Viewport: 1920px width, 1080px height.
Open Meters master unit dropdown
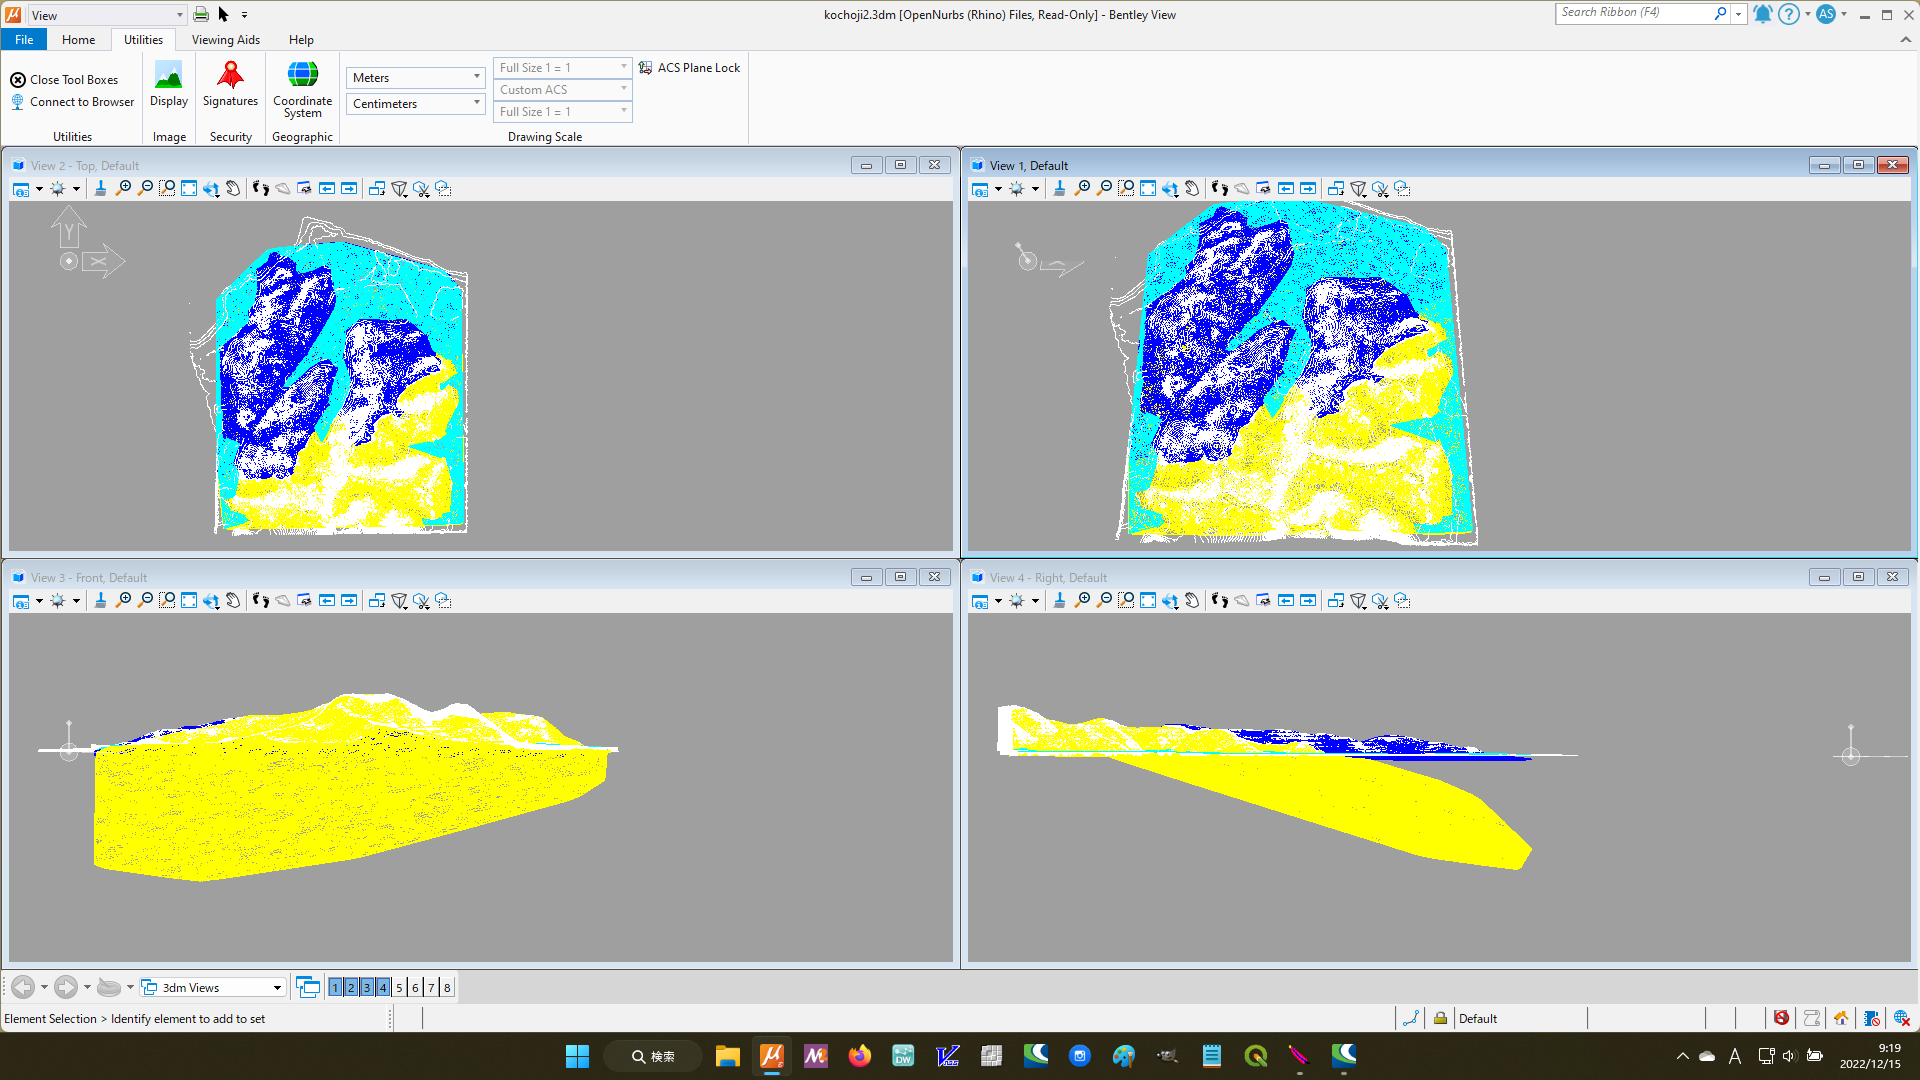(x=415, y=78)
